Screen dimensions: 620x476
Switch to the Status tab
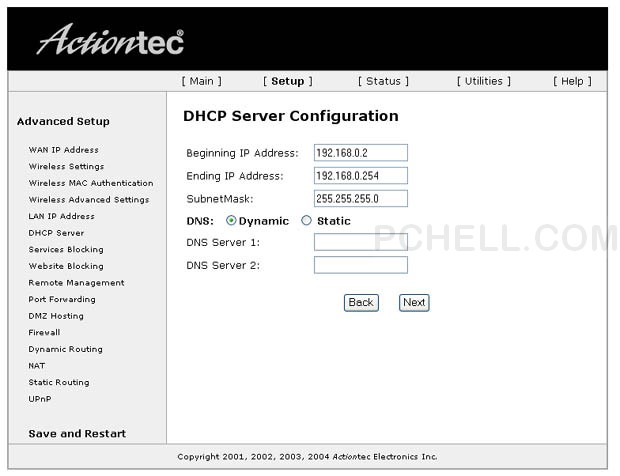point(383,81)
